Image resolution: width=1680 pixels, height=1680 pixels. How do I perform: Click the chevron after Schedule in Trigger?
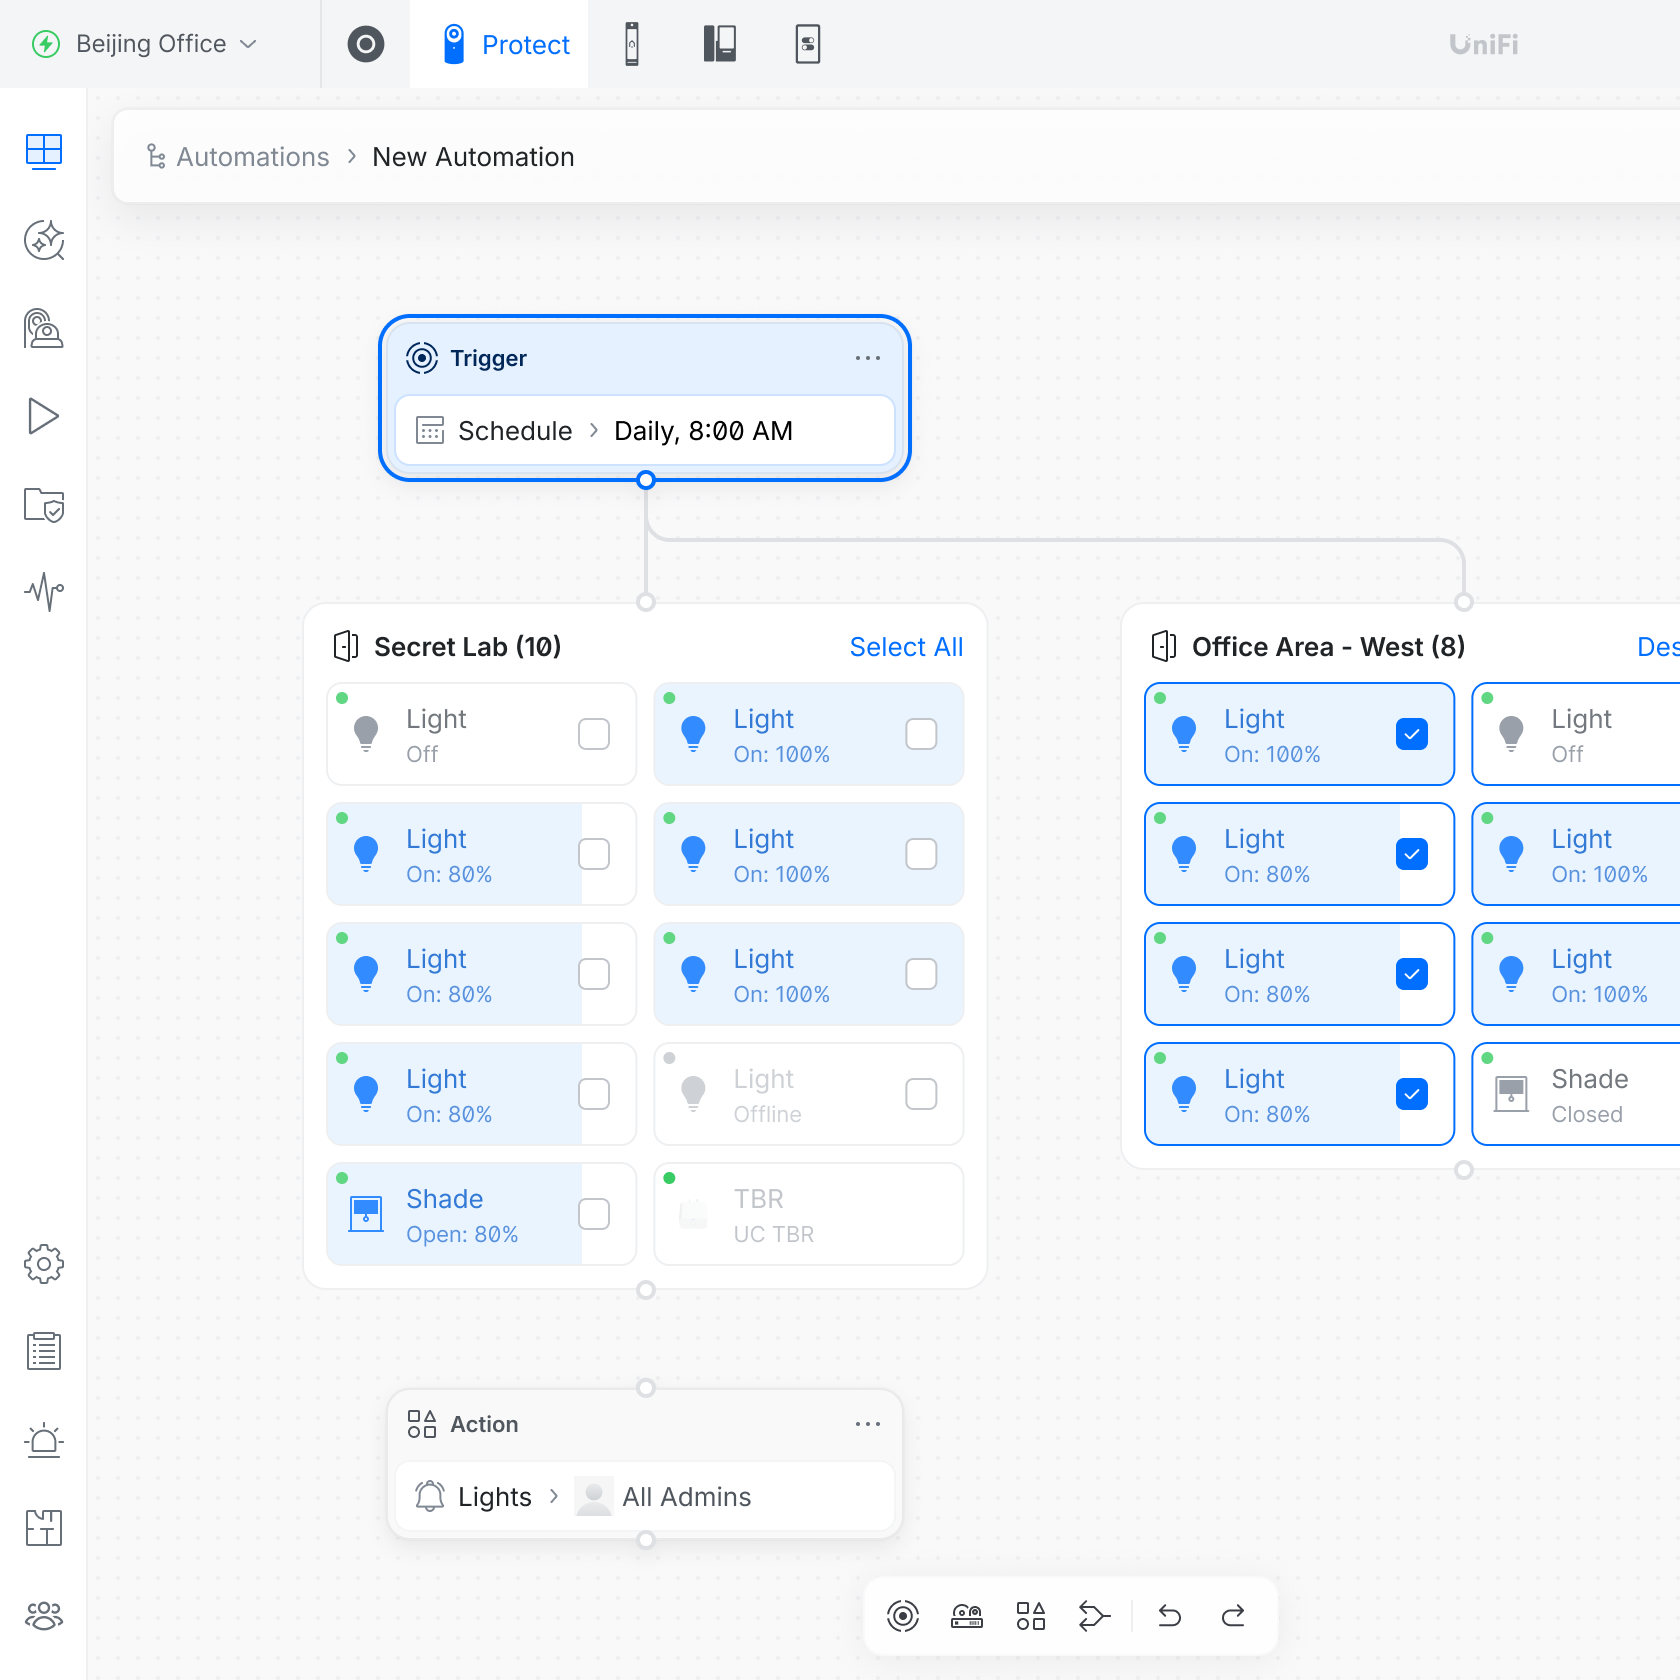(594, 430)
